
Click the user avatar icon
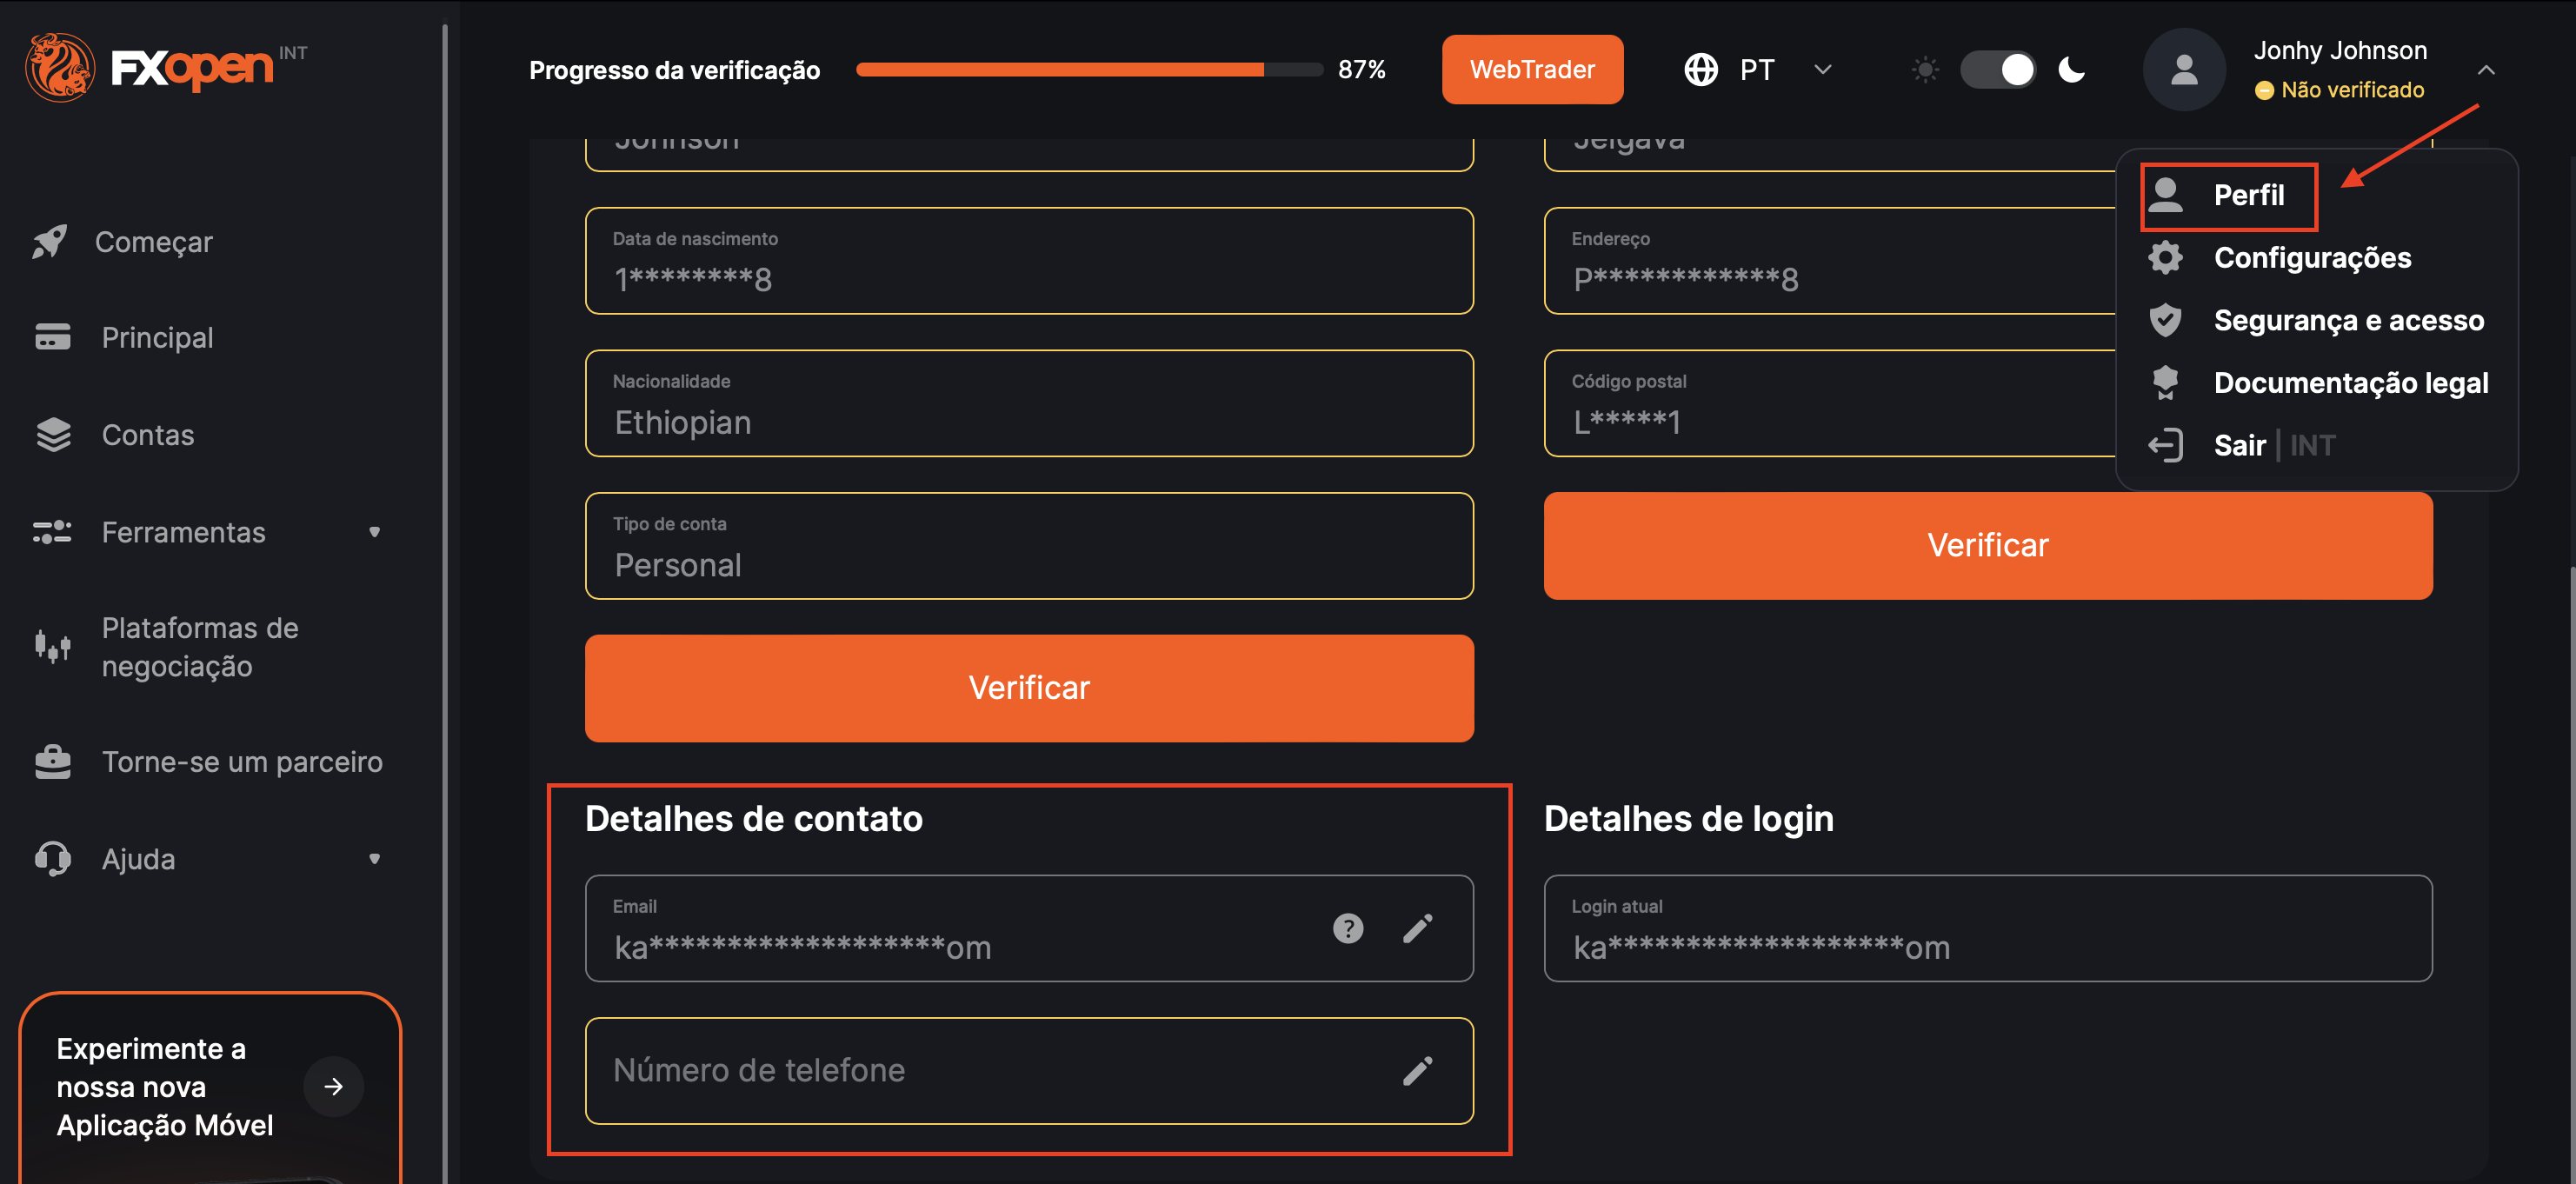tap(2183, 69)
